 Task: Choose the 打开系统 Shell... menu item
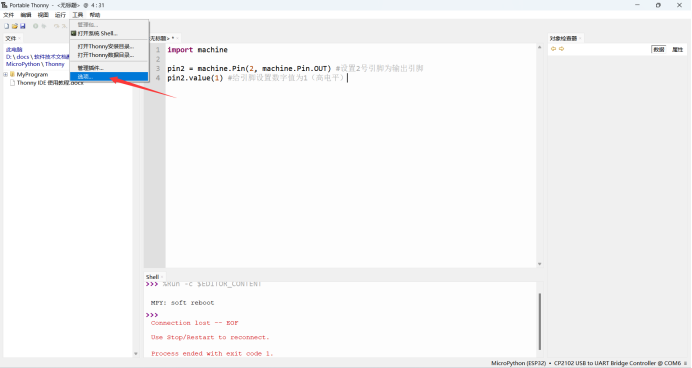point(98,33)
